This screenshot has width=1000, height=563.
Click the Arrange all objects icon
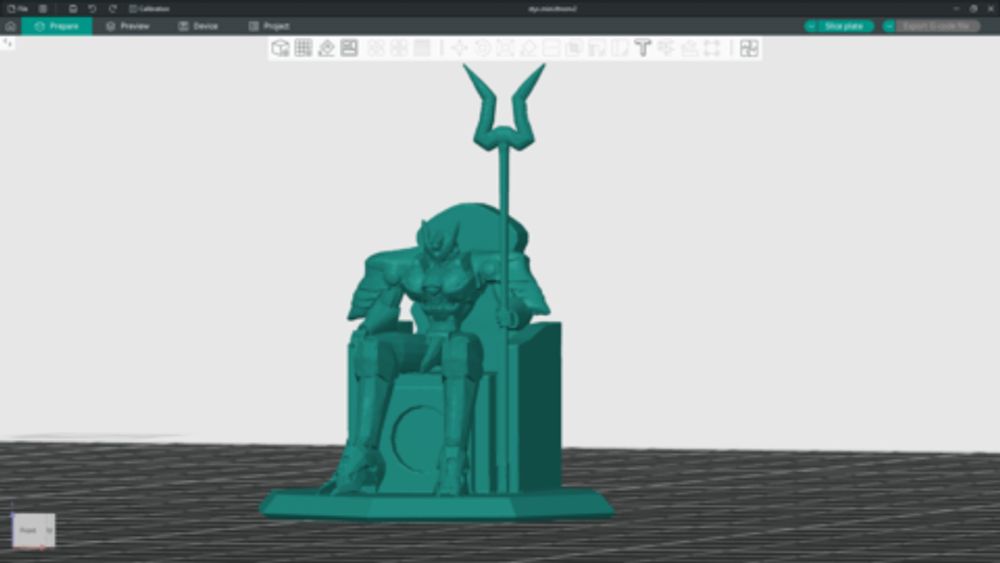349,48
